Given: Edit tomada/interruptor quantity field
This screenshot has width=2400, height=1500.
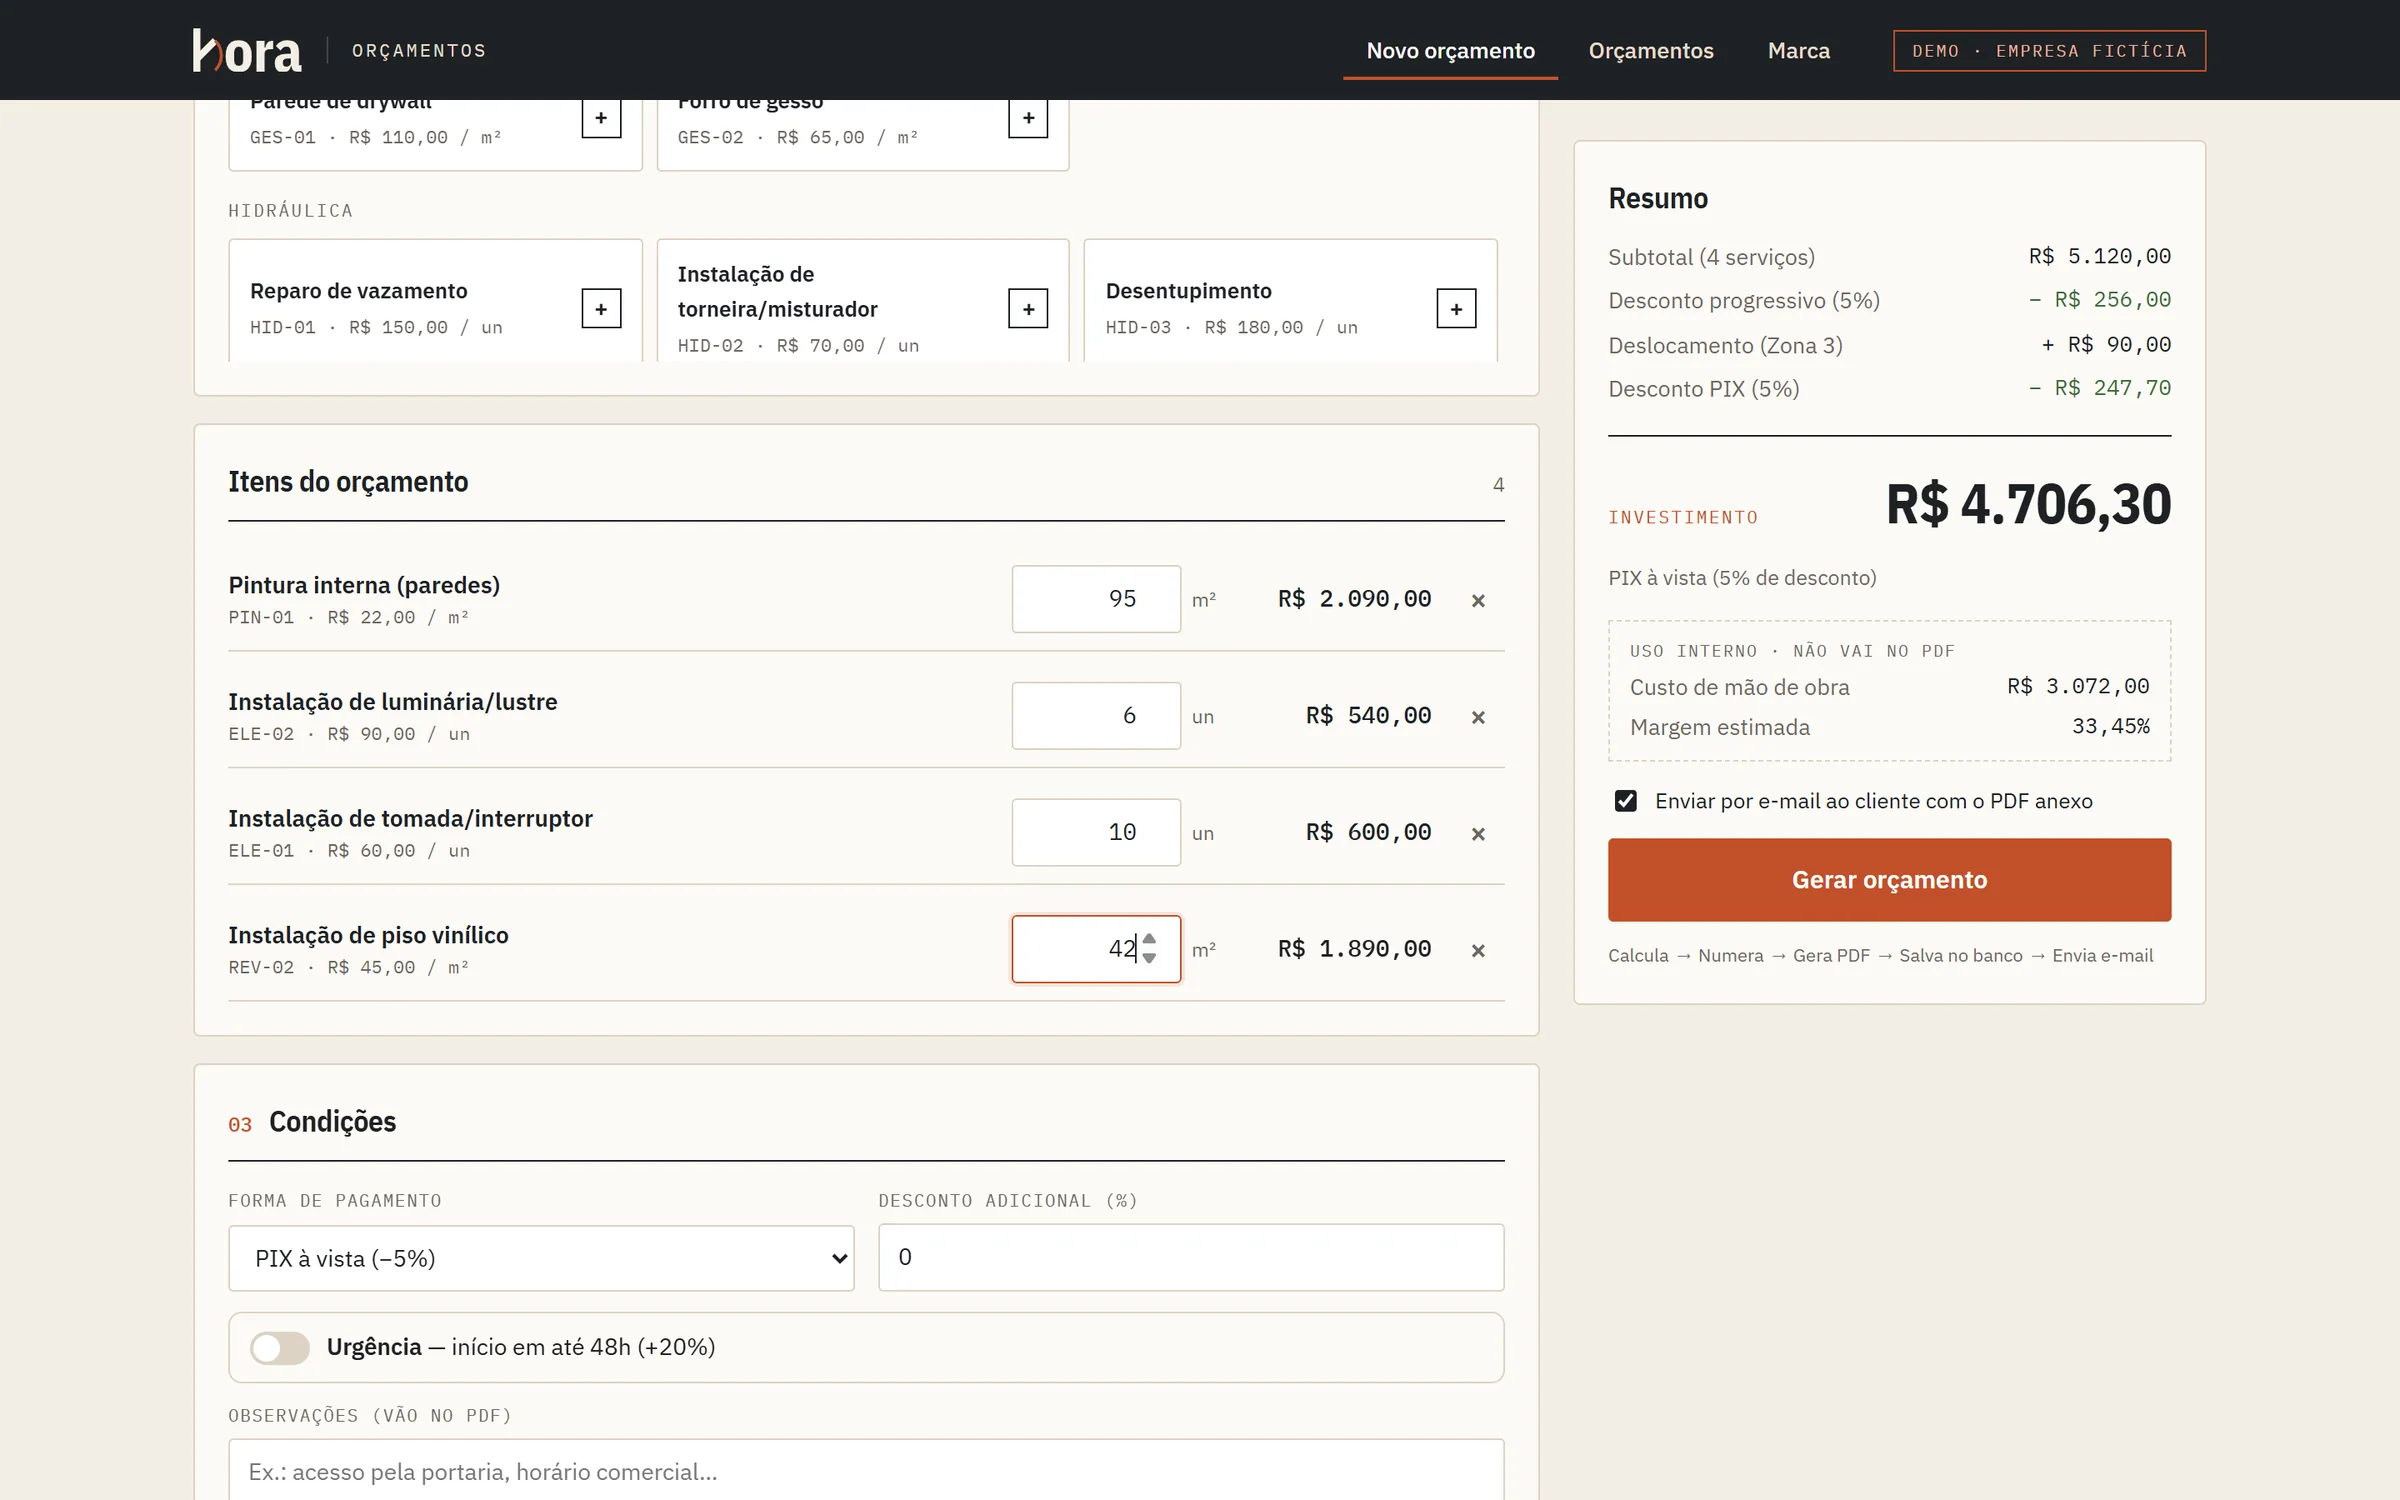Looking at the screenshot, I should click(x=1096, y=832).
